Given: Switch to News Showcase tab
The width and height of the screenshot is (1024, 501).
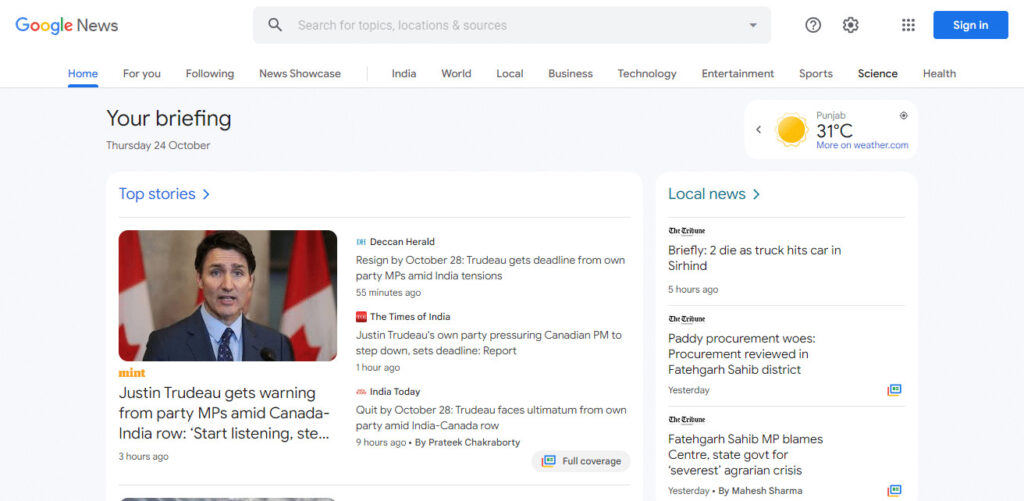Looking at the screenshot, I should [300, 74].
